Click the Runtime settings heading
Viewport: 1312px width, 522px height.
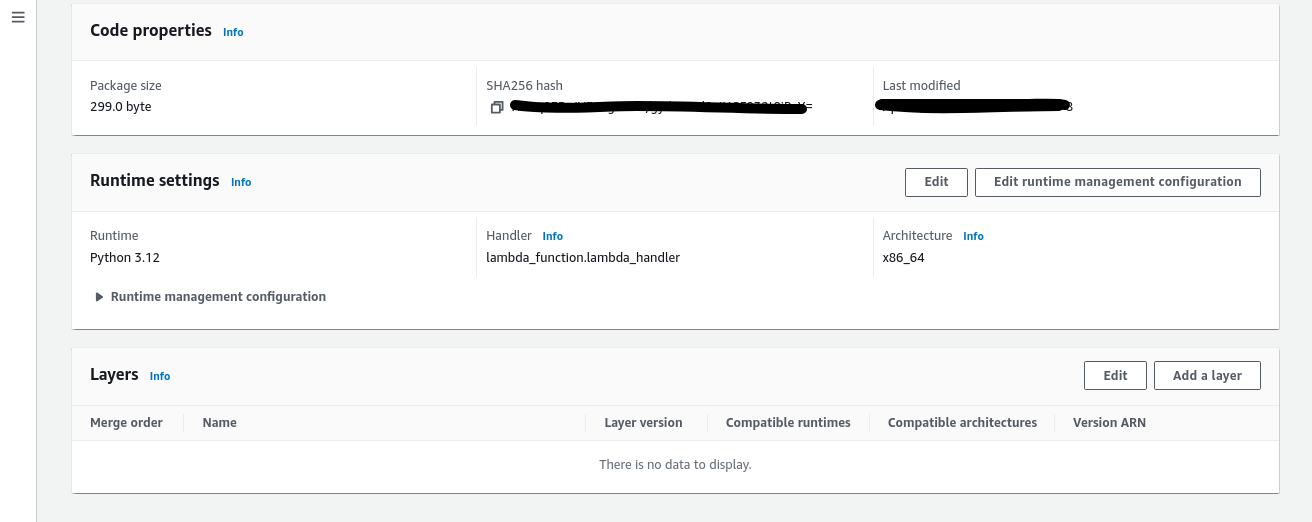click(155, 181)
